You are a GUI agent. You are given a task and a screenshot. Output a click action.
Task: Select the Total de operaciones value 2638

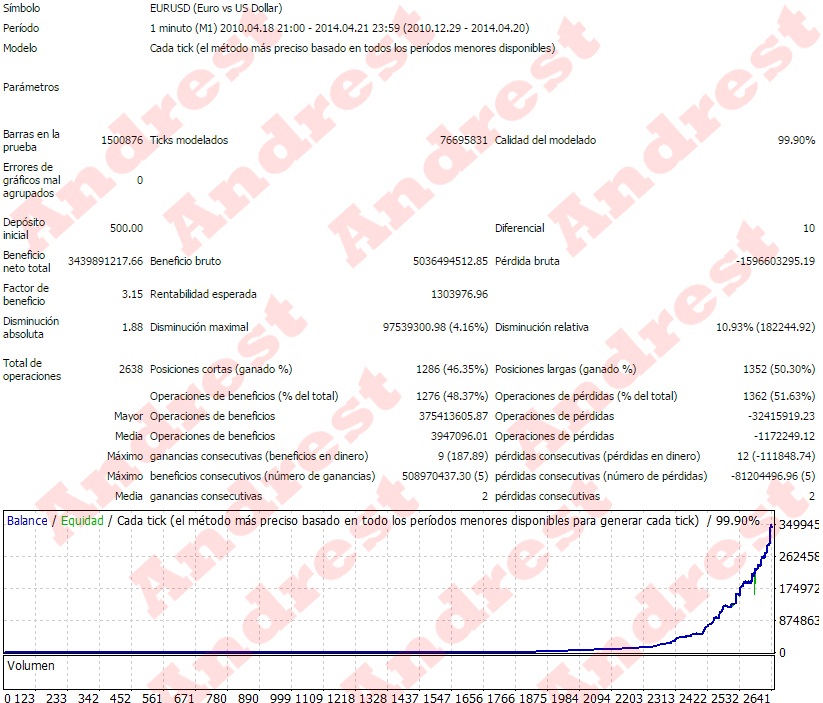[x=130, y=369]
